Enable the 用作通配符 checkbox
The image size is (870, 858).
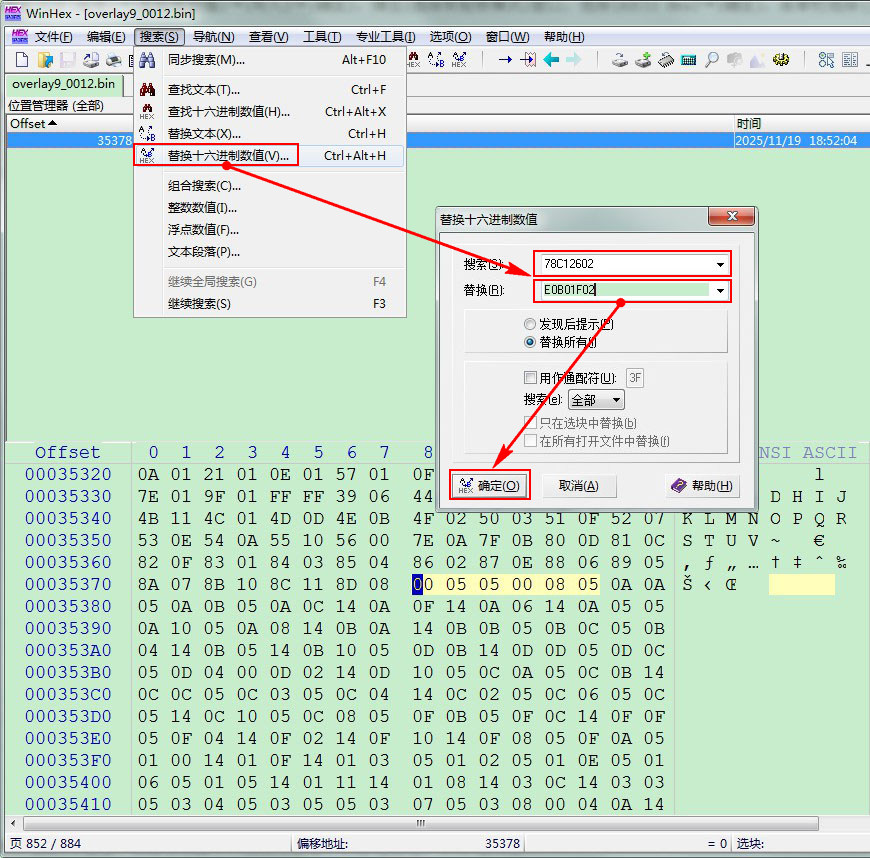[x=530, y=378]
